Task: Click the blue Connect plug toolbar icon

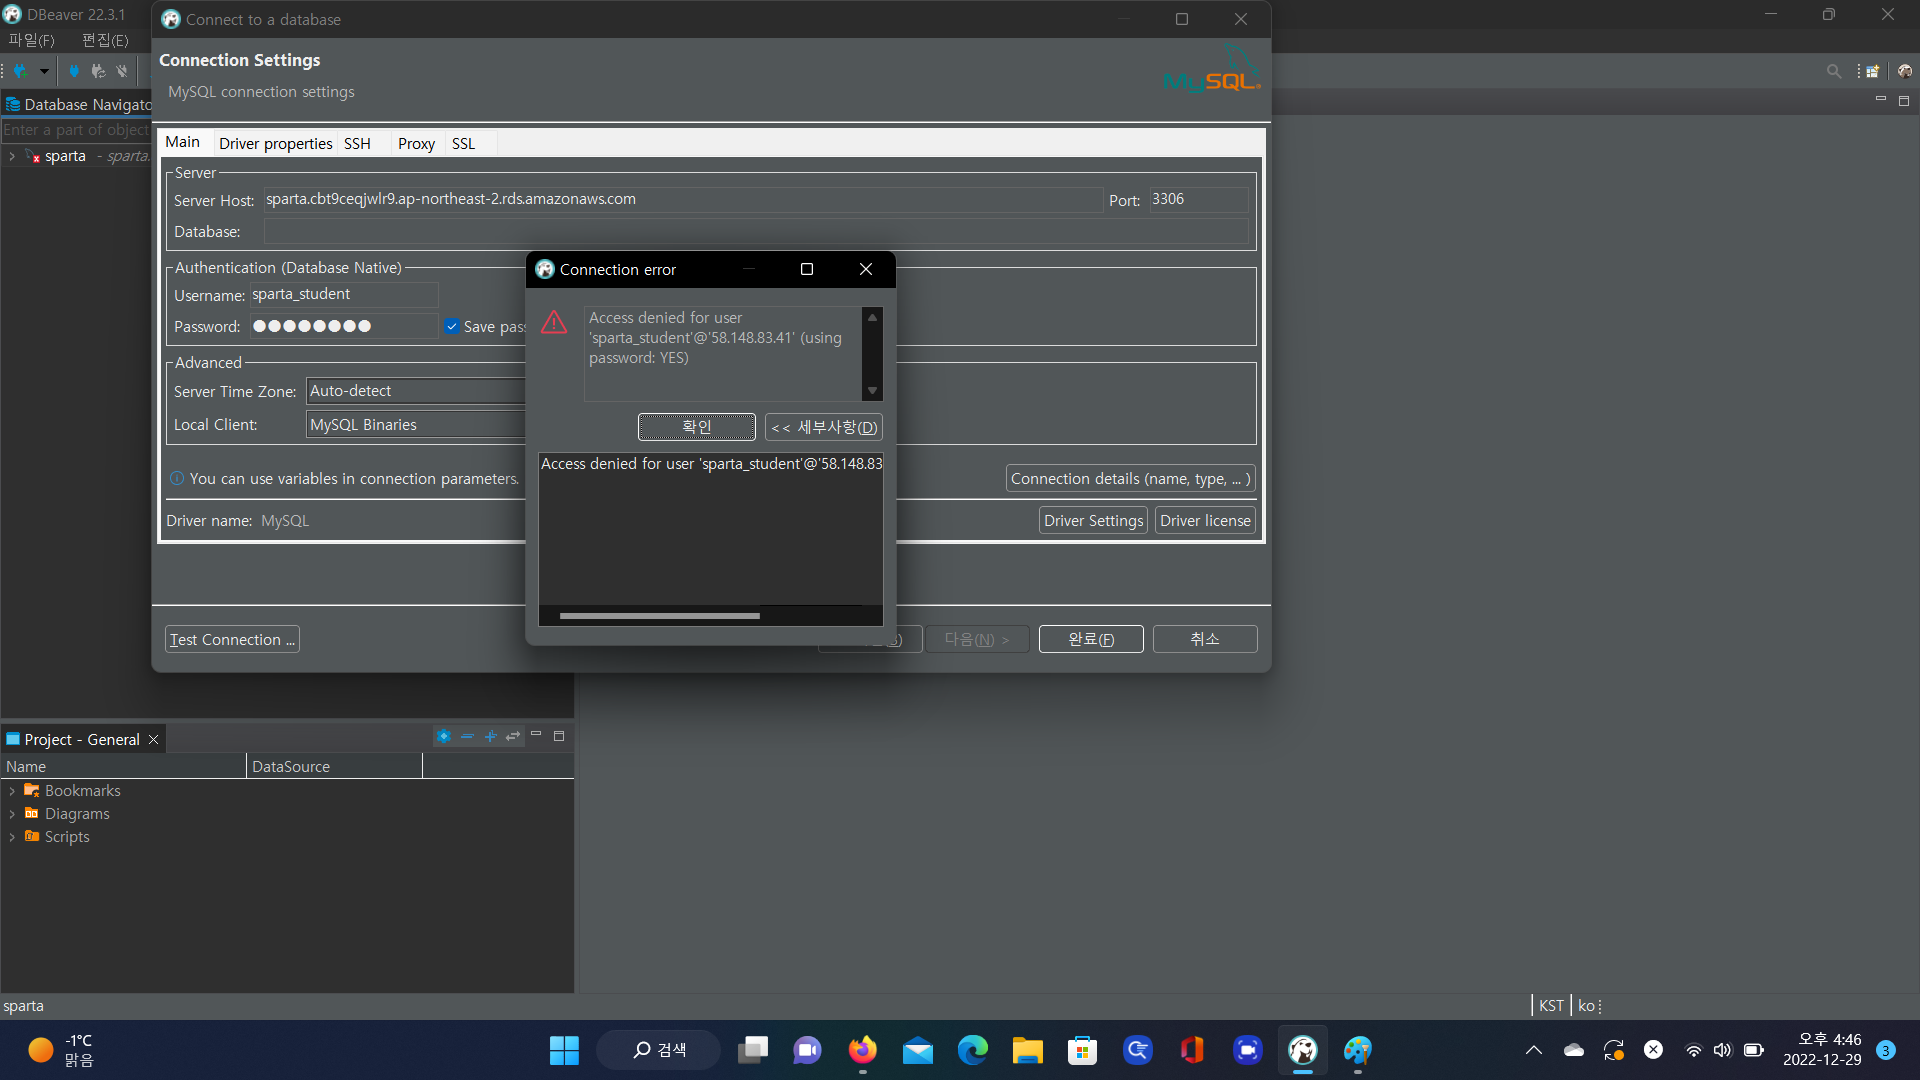Action: [74, 71]
